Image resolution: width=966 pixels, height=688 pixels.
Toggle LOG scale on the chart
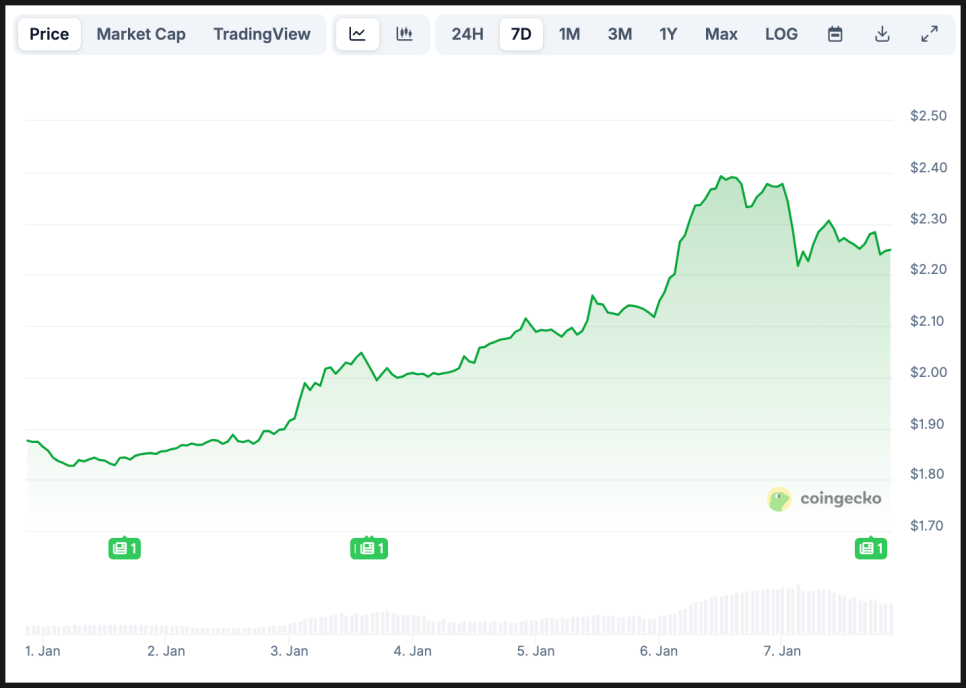point(781,34)
